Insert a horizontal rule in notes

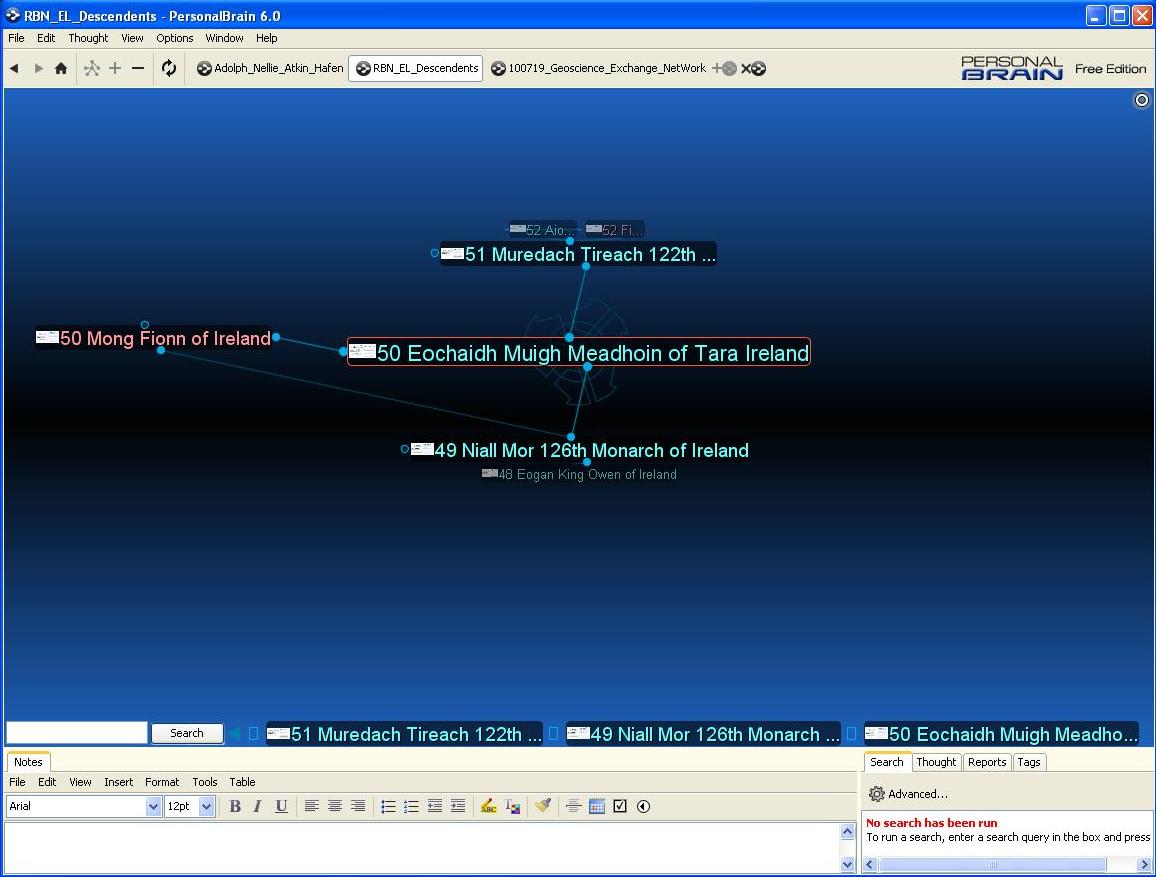coord(573,806)
